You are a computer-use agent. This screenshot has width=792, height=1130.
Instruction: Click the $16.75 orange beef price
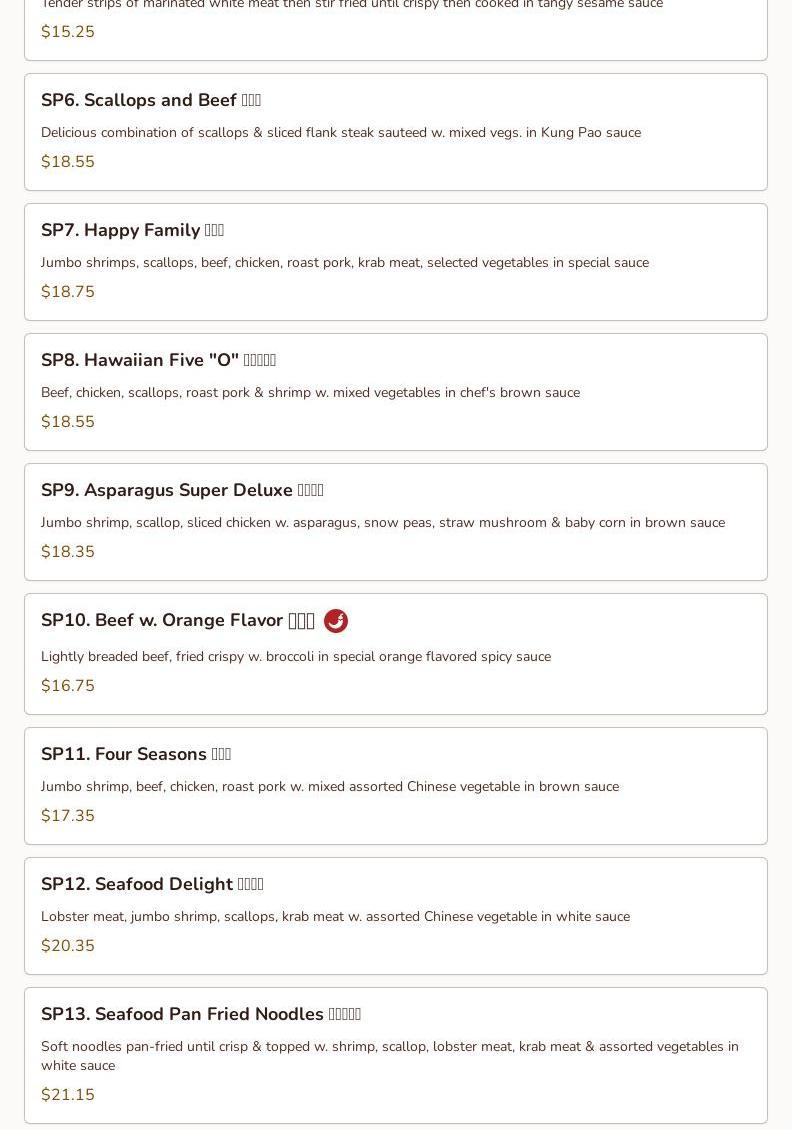click(x=68, y=686)
